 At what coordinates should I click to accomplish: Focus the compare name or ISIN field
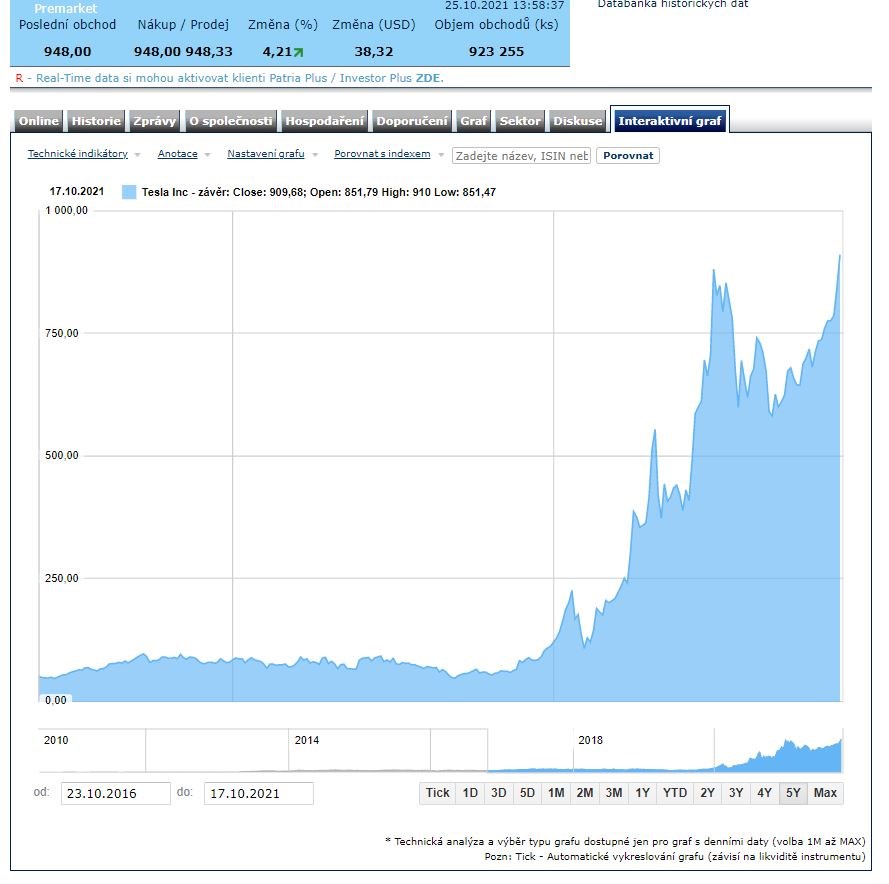[521, 156]
